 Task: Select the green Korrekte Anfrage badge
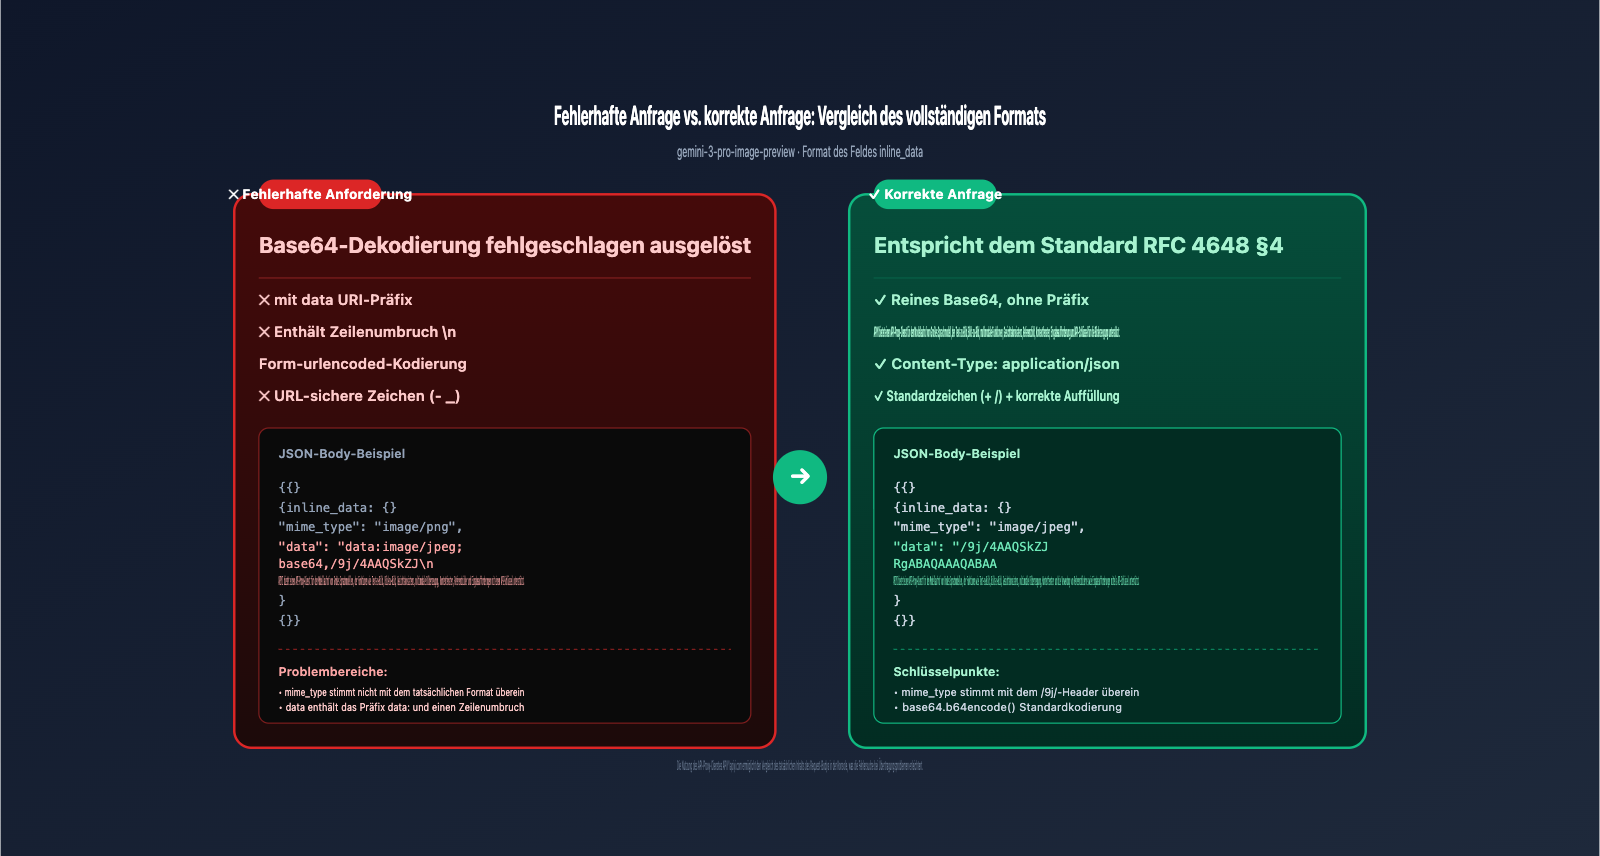(x=937, y=194)
